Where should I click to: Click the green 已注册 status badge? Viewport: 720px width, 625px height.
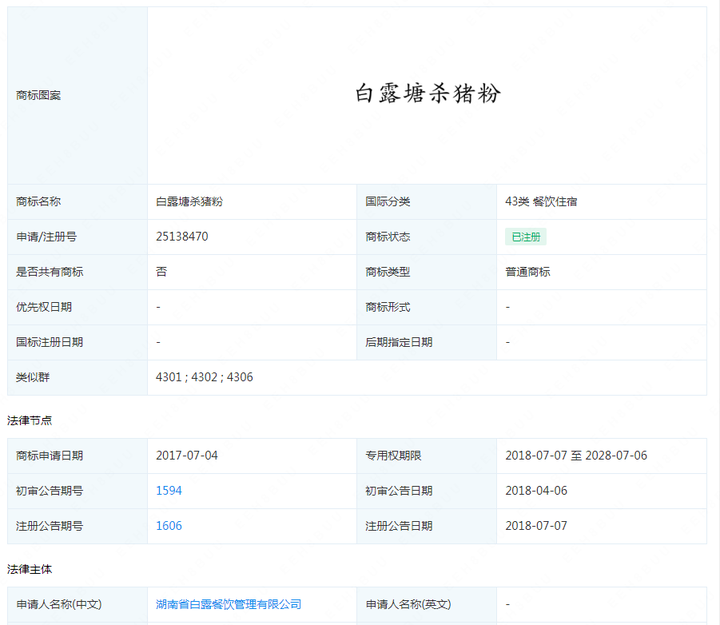pyautogui.click(x=525, y=237)
